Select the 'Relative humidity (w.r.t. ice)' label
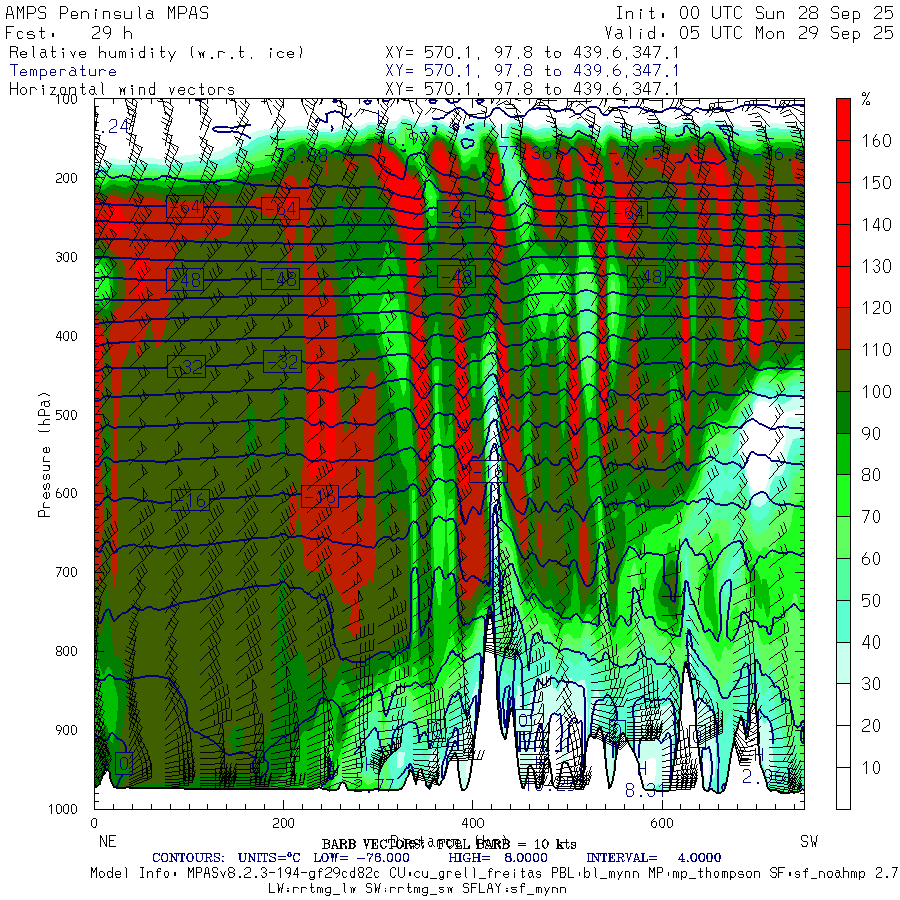 click(156, 53)
